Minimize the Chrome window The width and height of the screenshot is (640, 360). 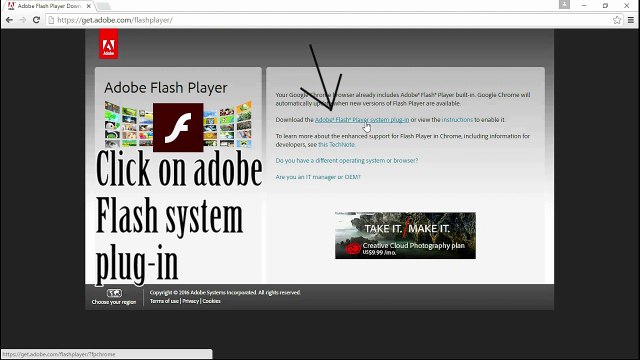pyautogui.click(x=584, y=5)
